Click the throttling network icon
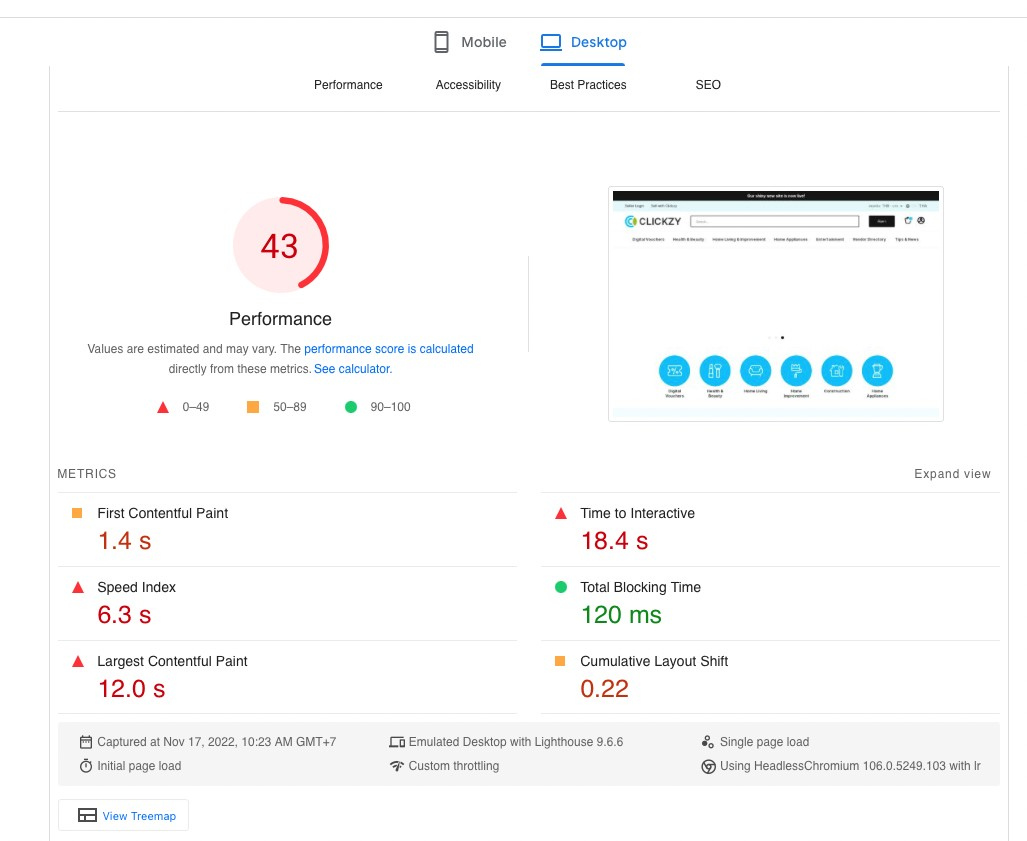1027x841 pixels. click(x=397, y=766)
